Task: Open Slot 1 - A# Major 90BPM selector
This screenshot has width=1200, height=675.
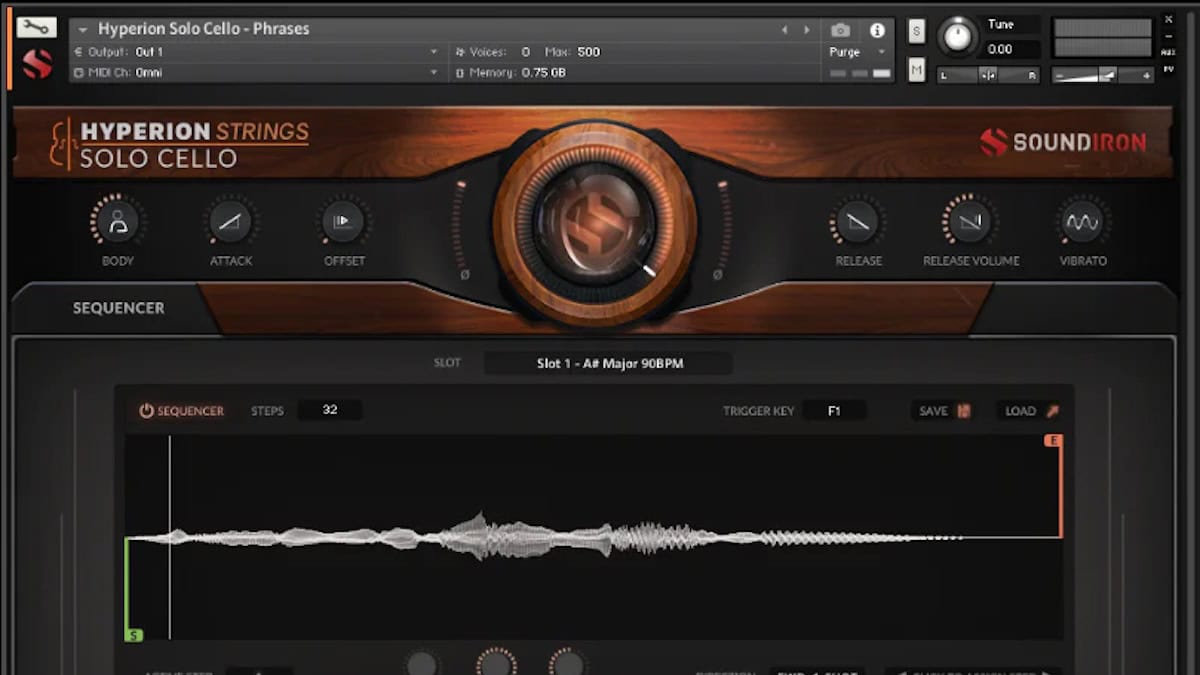Action: click(x=608, y=363)
